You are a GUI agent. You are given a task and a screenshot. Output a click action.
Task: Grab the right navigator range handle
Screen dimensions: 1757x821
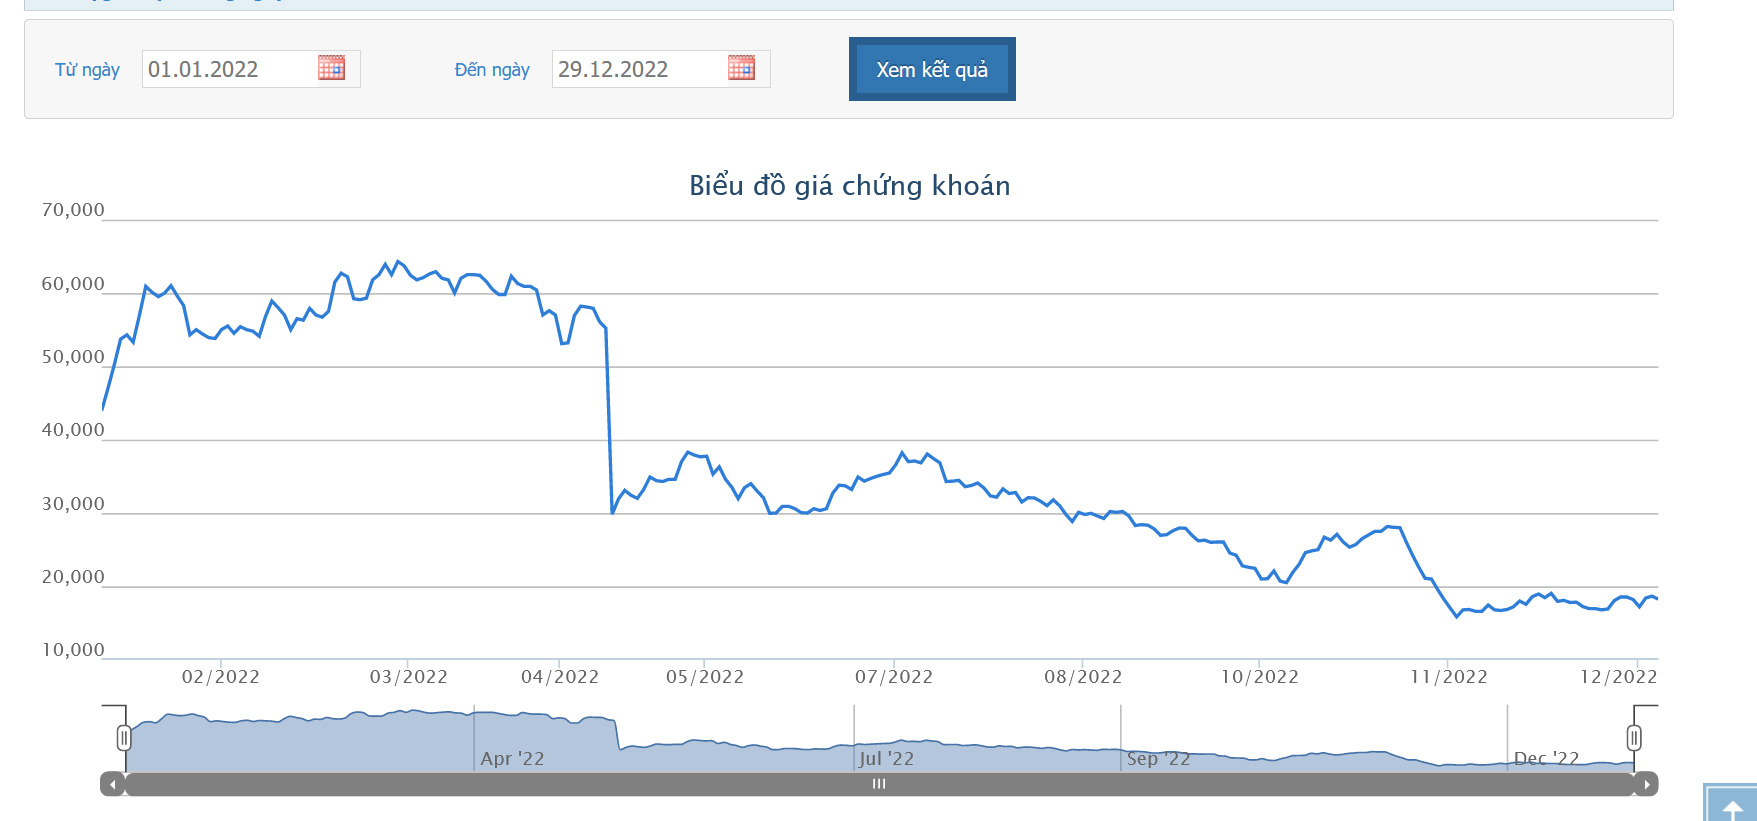click(x=1633, y=738)
